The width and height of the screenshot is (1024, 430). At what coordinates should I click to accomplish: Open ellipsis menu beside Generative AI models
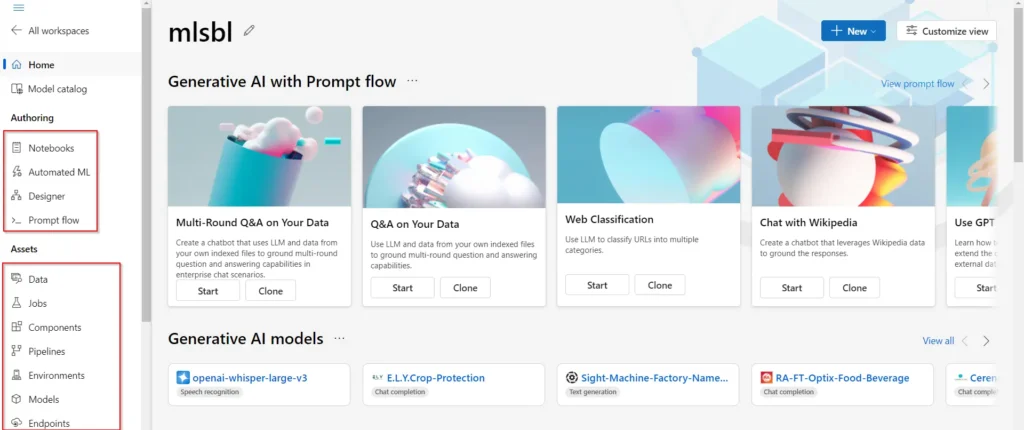coord(339,339)
